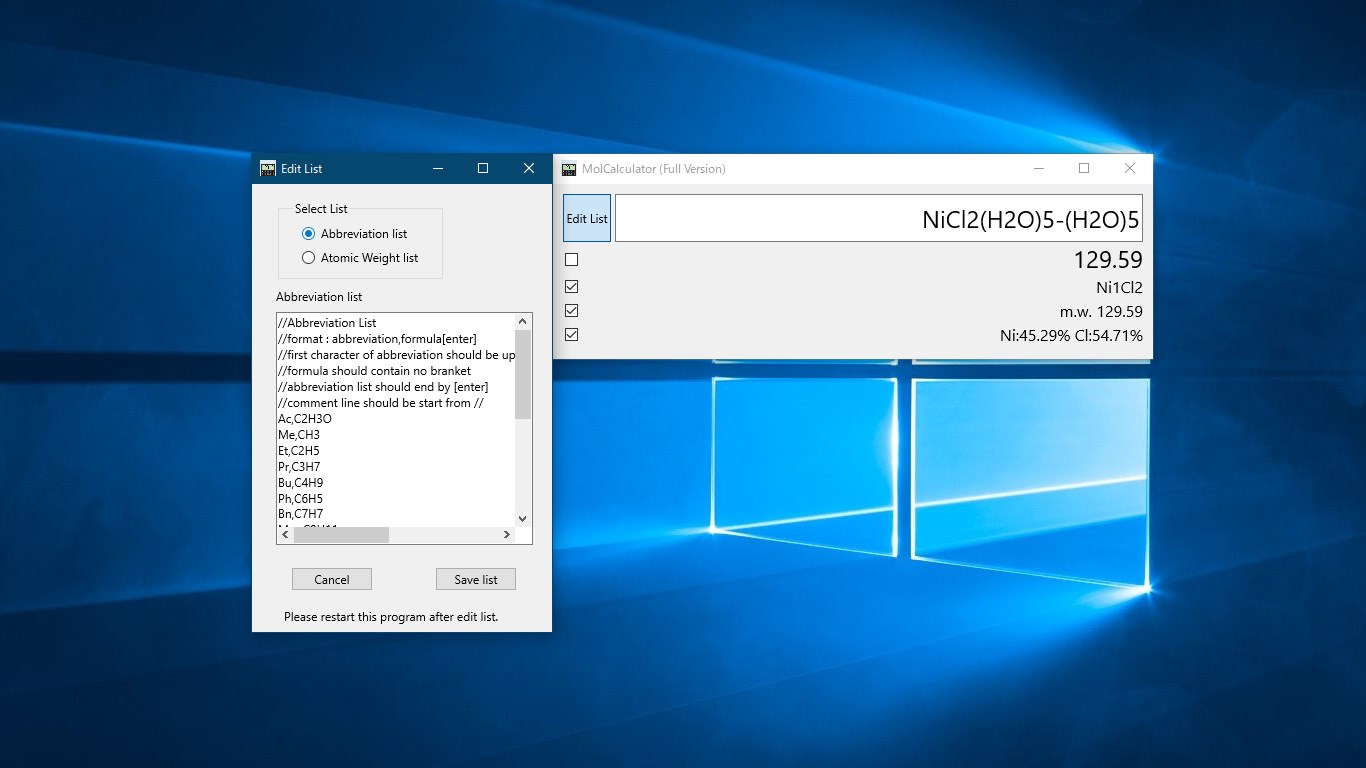Click the "Ac,C2H3O" line in the list
1366x768 pixels.
305,419
